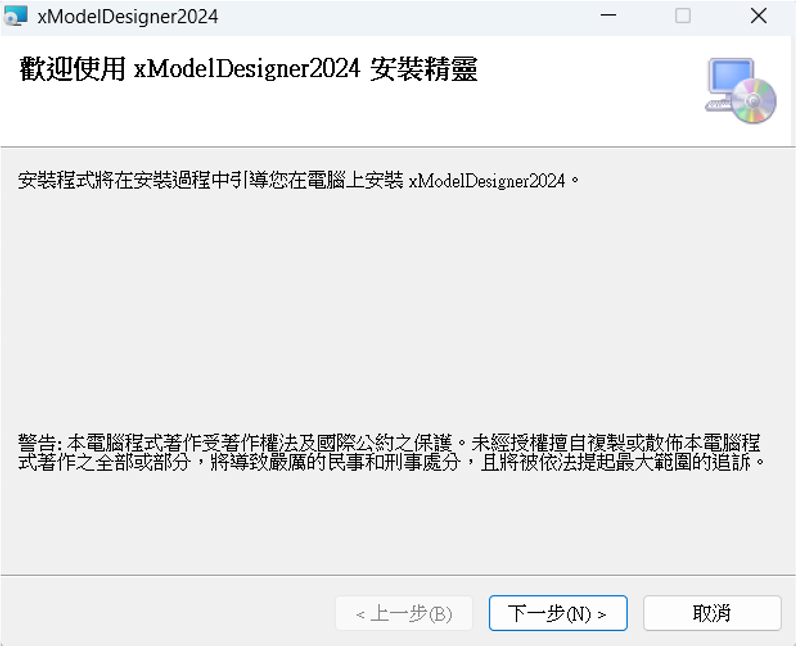Click the xModelDesigner2024 name in the description sentence

[x=488, y=181]
